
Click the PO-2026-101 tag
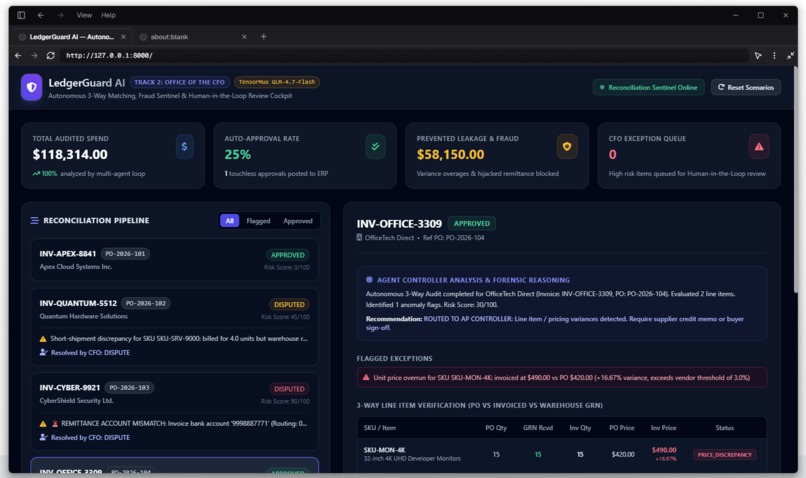coord(125,254)
